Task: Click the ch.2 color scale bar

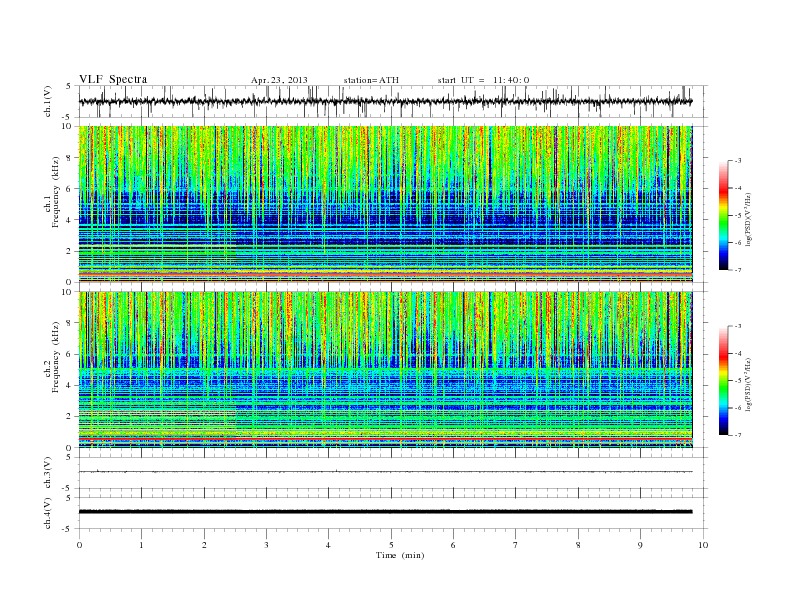Action: [723, 380]
